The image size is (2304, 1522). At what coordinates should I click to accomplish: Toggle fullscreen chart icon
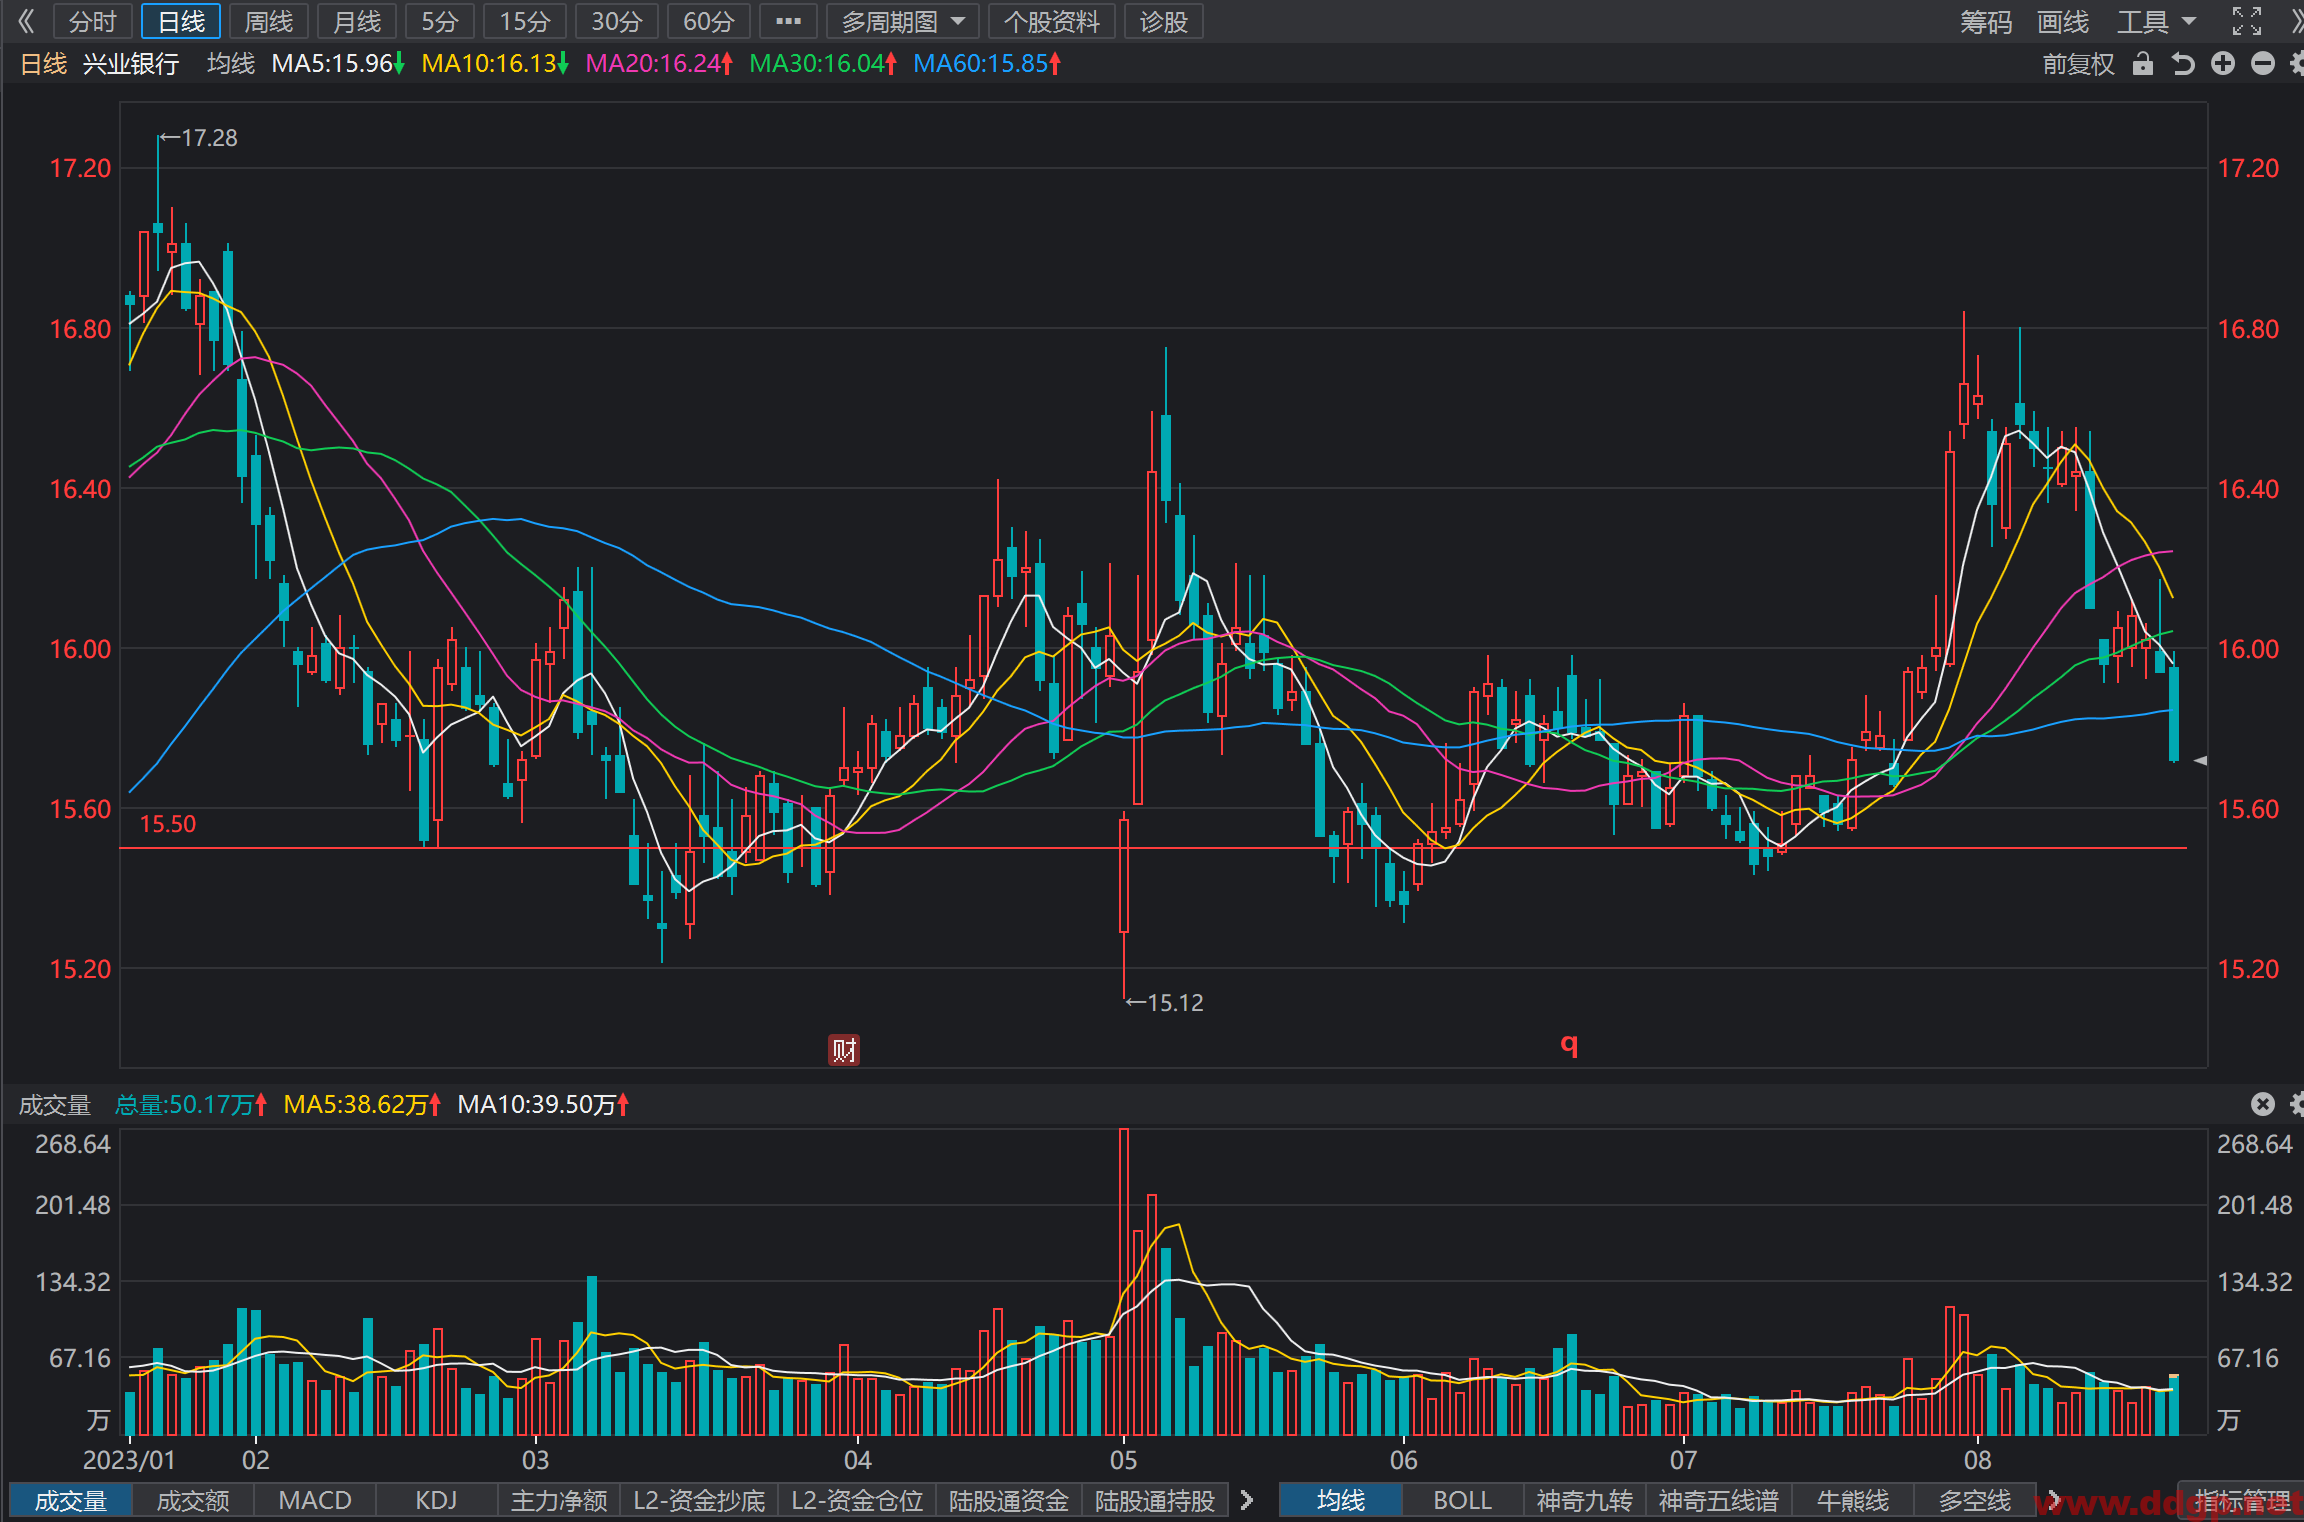point(2247,21)
